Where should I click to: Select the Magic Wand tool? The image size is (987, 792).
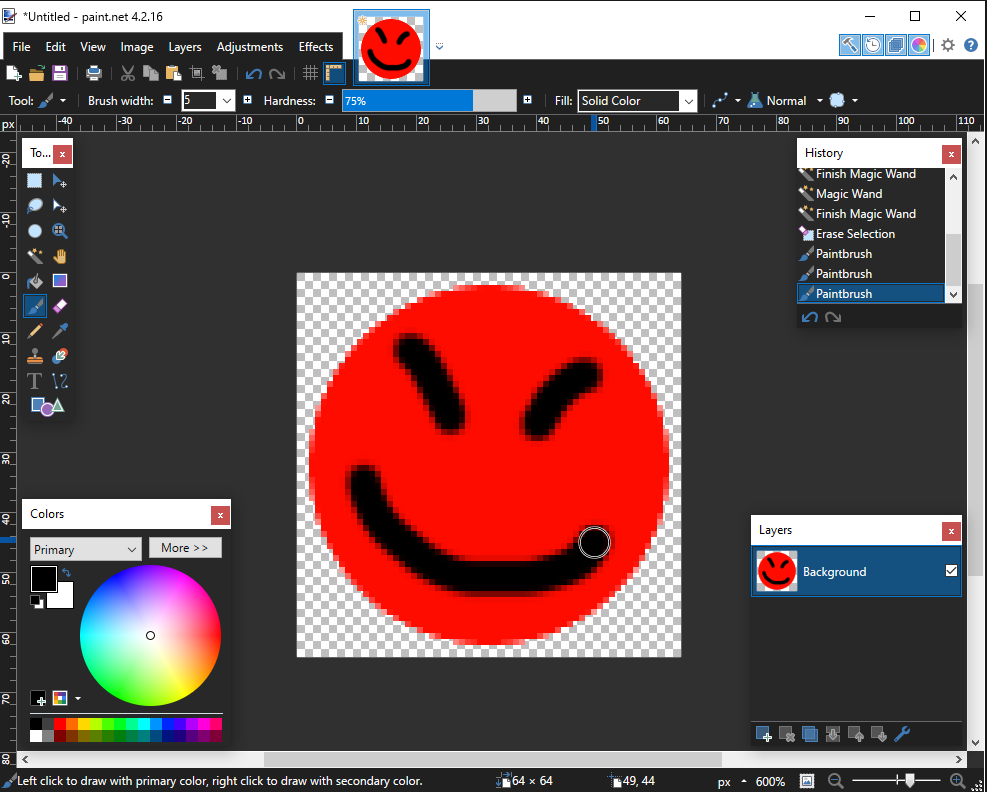[35, 256]
